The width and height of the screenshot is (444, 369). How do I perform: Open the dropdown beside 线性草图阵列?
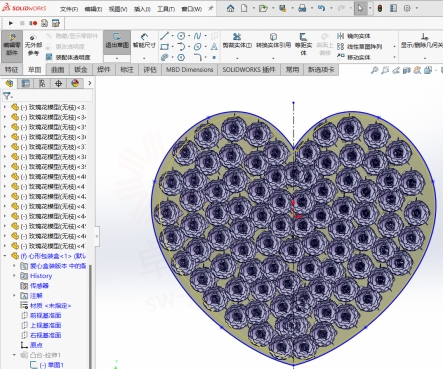coord(394,47)
